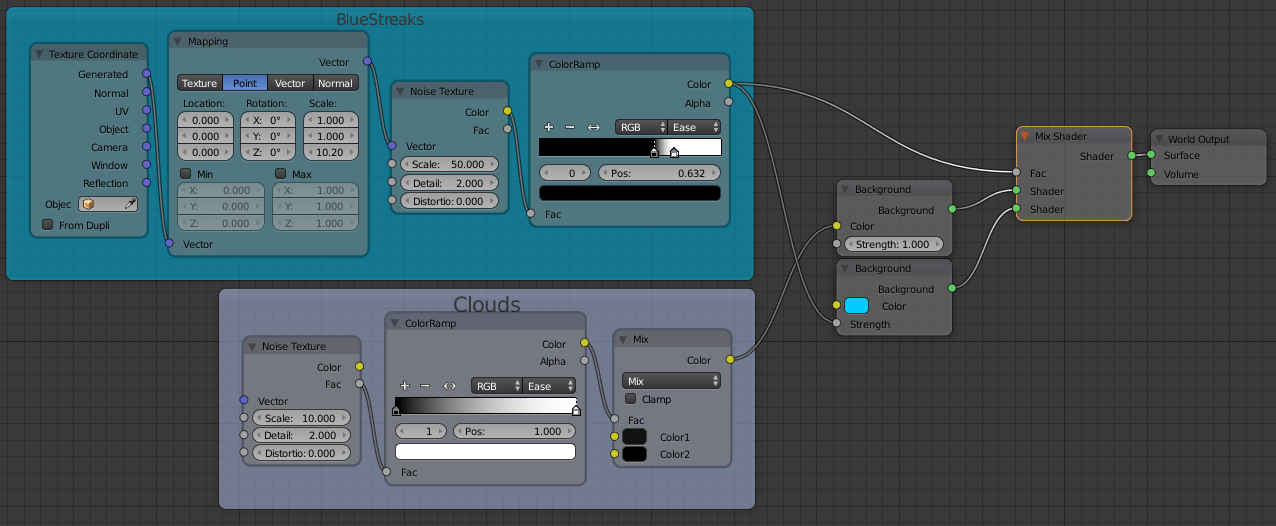Select Vector mapping type tab
The image size is (1276, 526).
pyautogui.click(x=290, y=83)
